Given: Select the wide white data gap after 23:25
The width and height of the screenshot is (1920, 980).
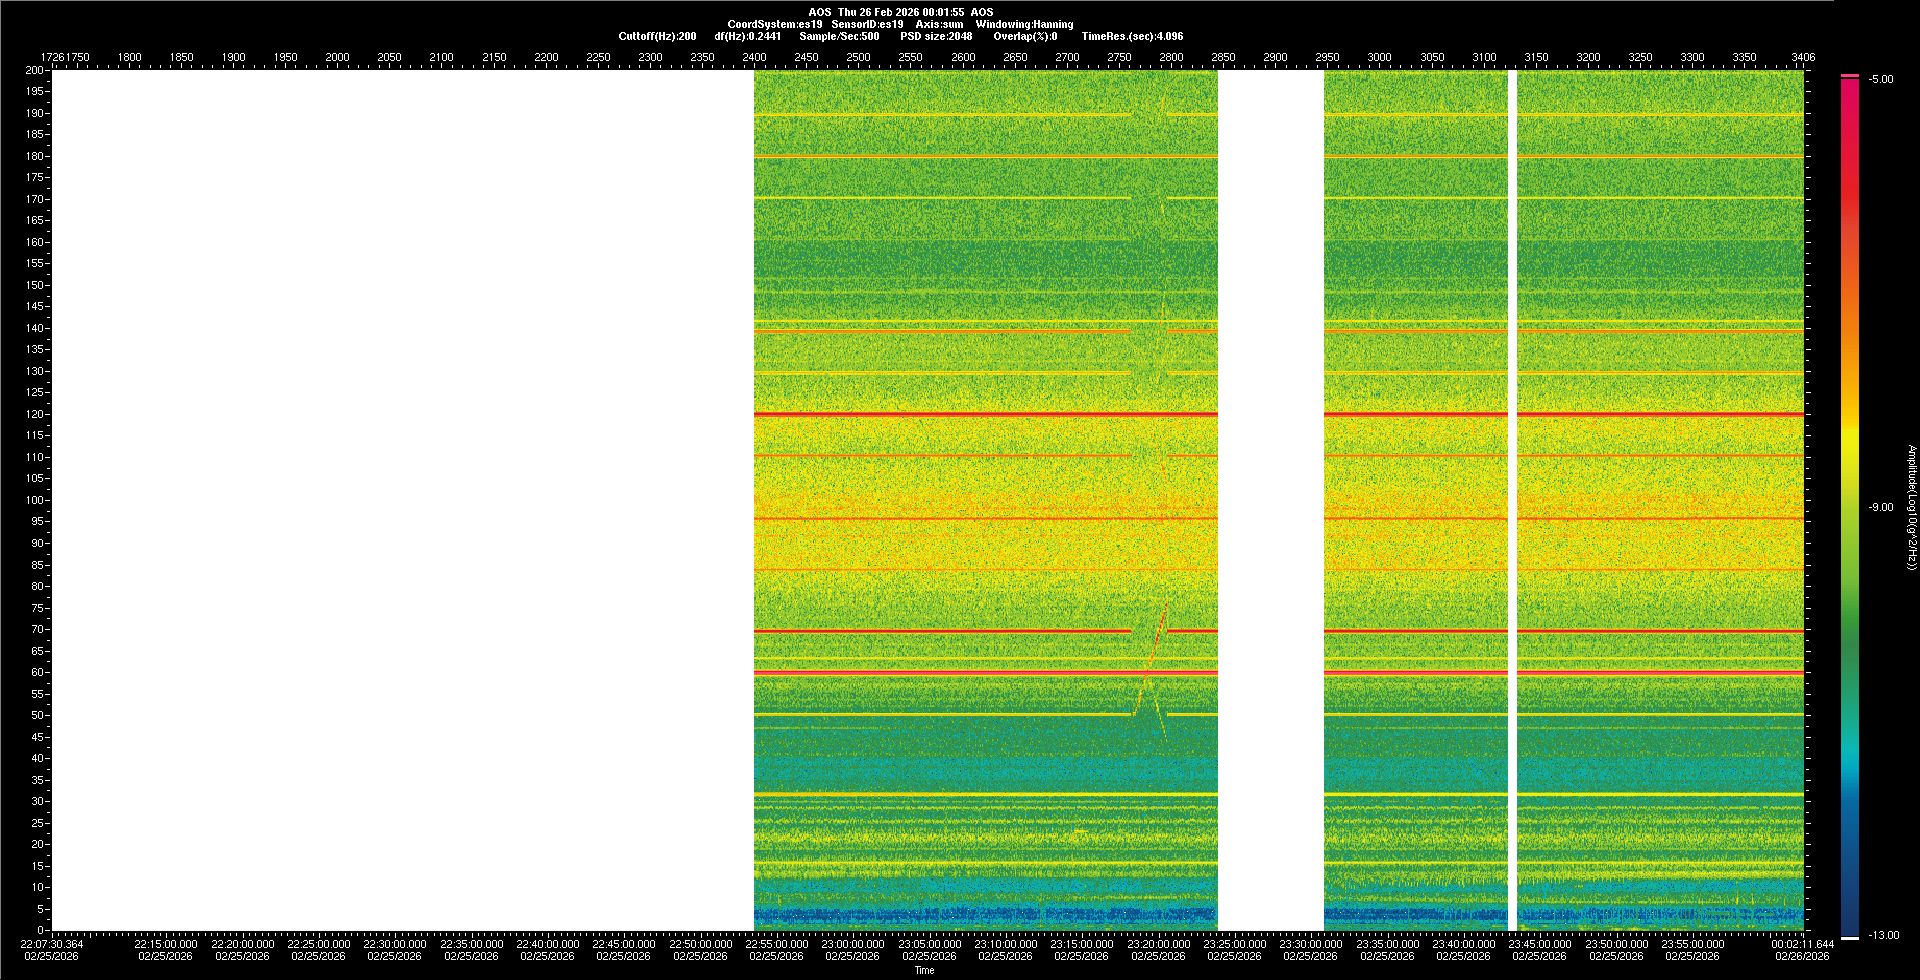Looking at the screenshot, I should pyautogui.click(x=1271, y=500).
